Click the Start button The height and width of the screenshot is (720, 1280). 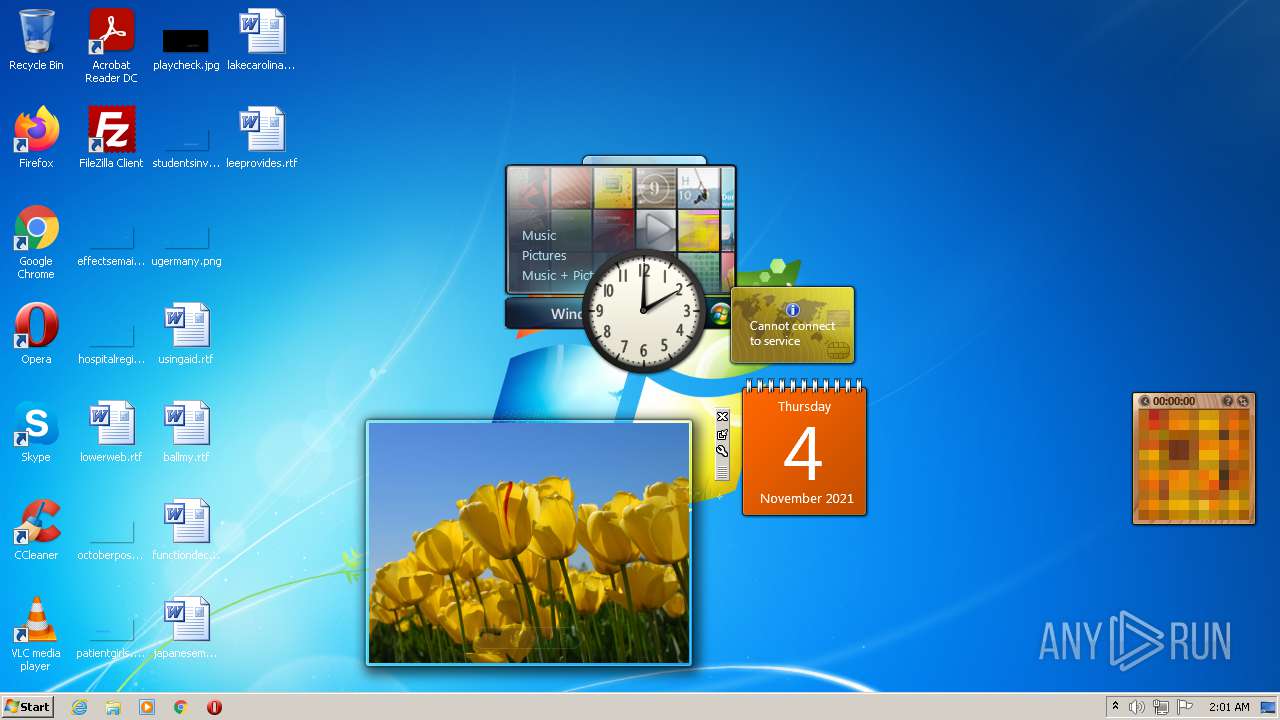tap(28, 707)
